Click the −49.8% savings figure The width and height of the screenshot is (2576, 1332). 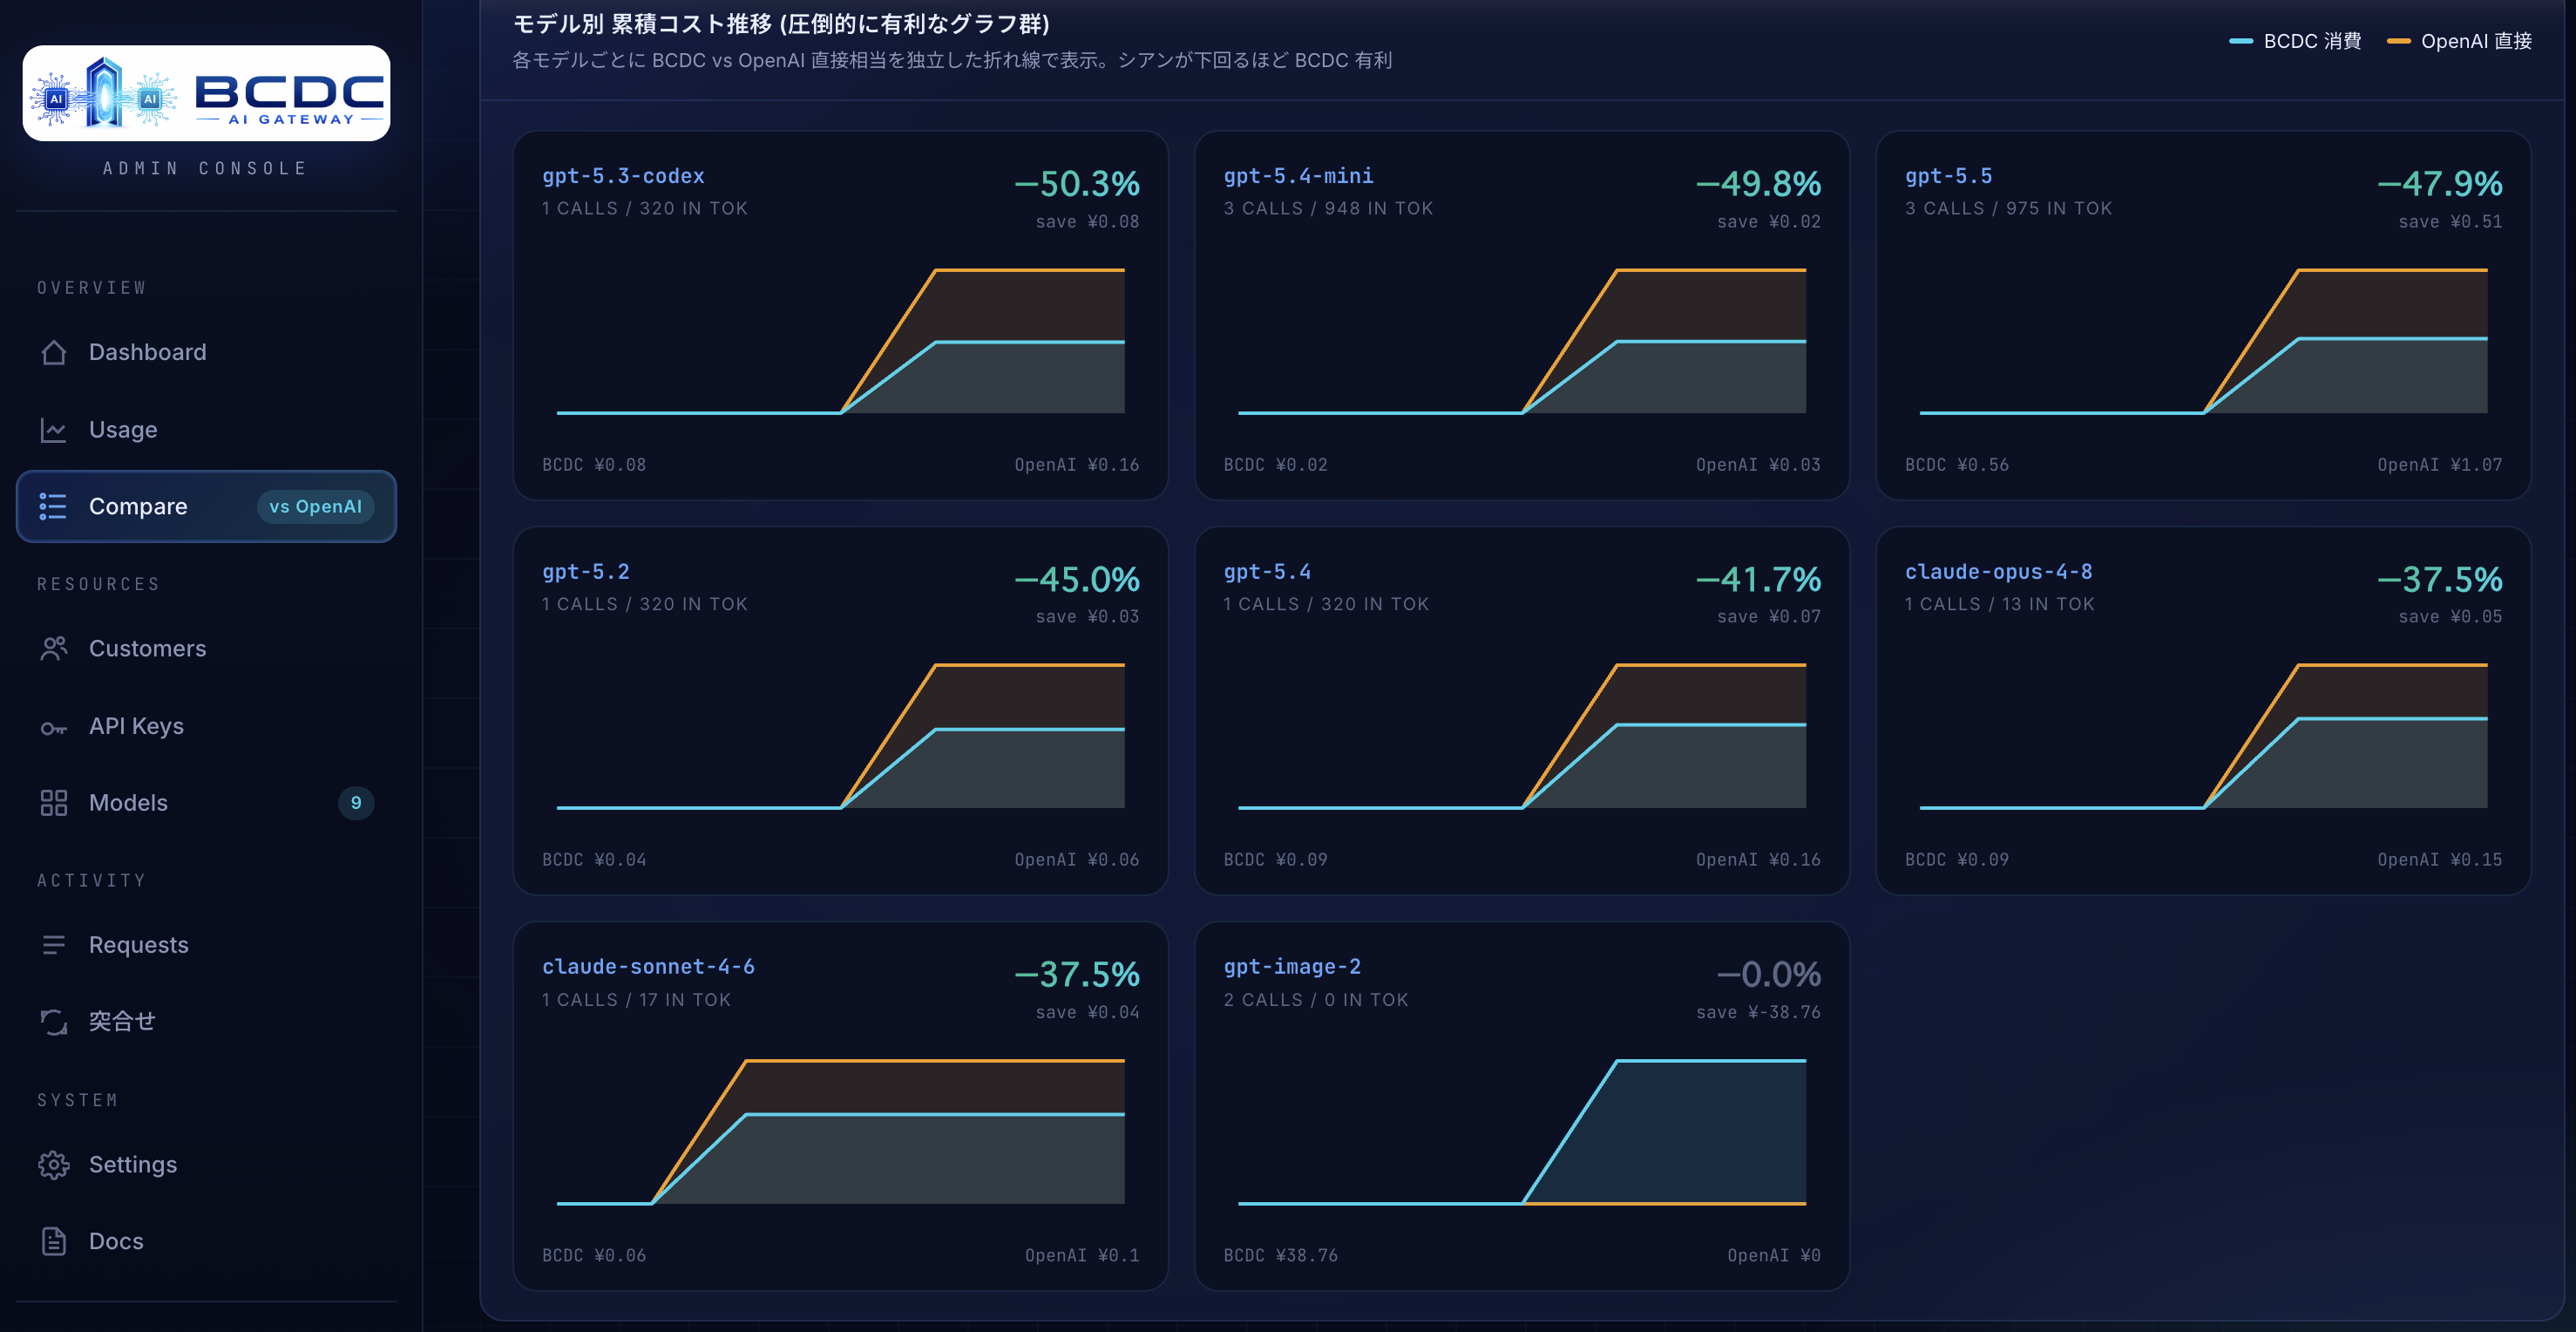point(1758,184)
